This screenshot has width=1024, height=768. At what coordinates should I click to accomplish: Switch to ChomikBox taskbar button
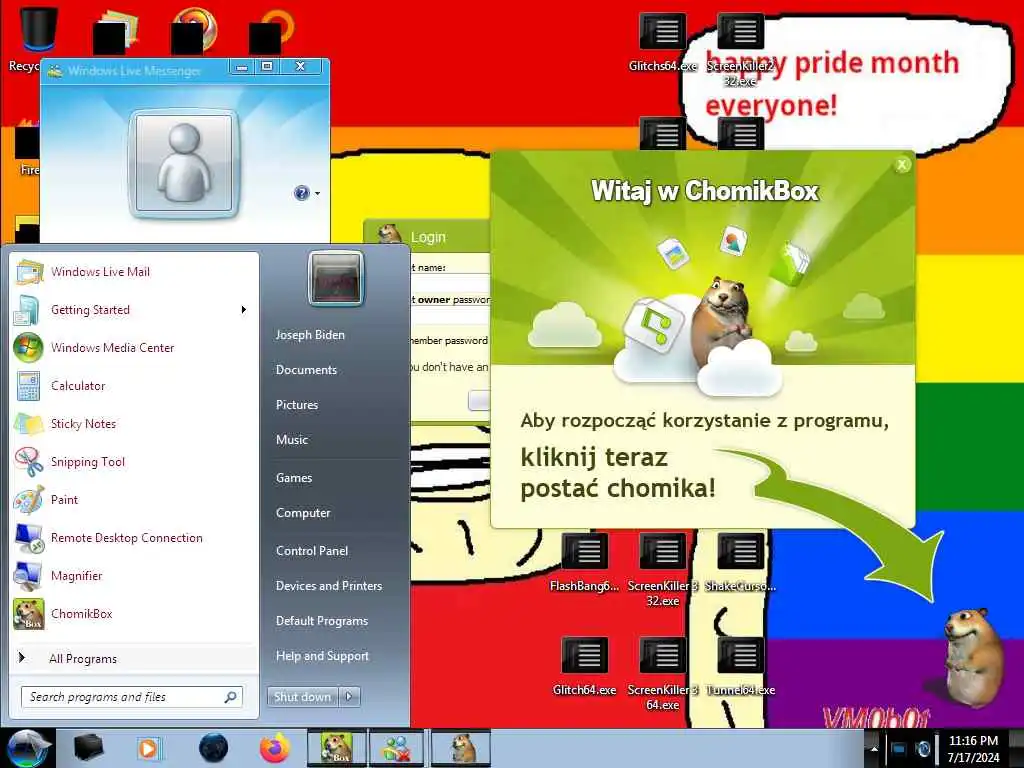[x=336, y=748]
